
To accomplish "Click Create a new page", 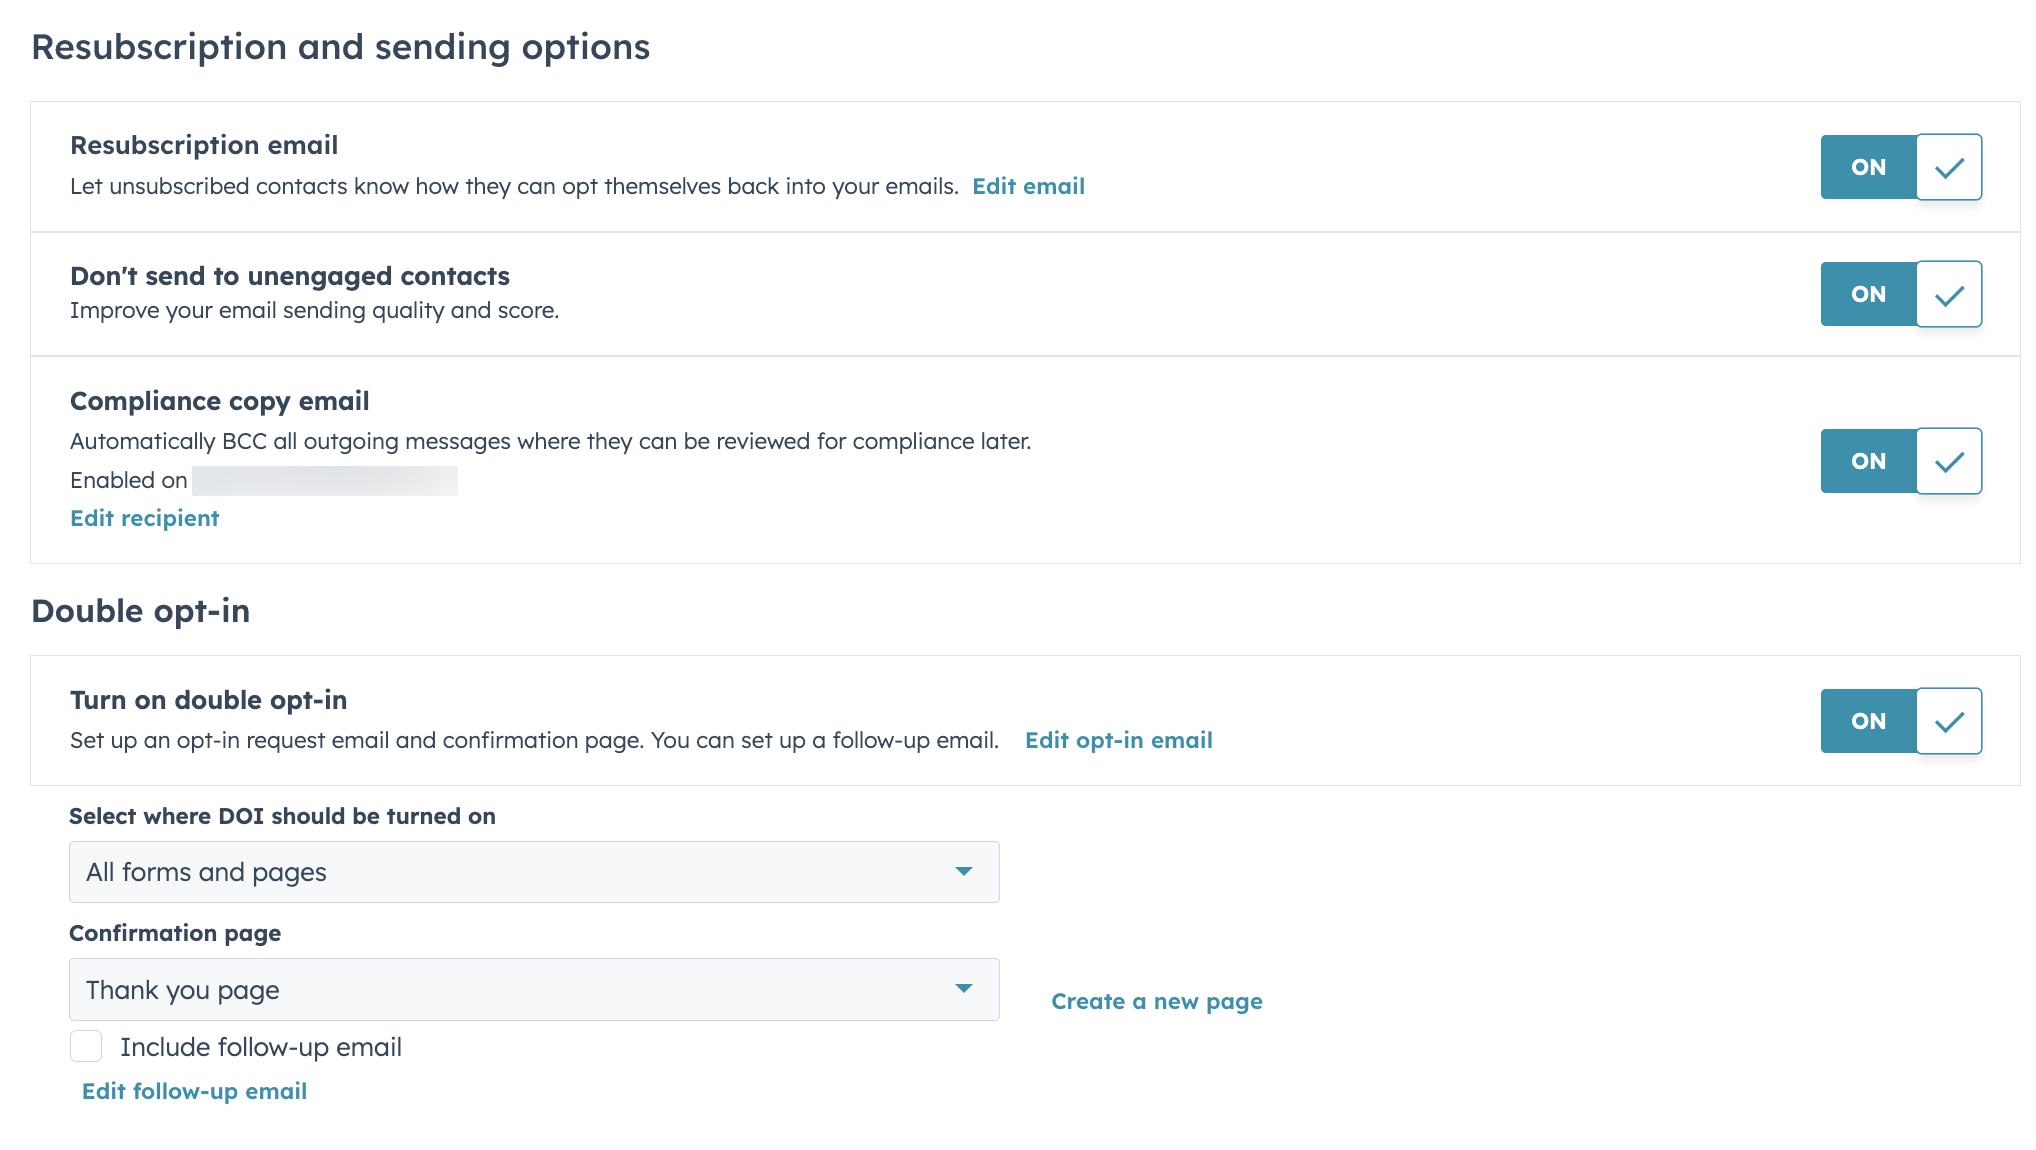I will [x=1156, y=1001].
